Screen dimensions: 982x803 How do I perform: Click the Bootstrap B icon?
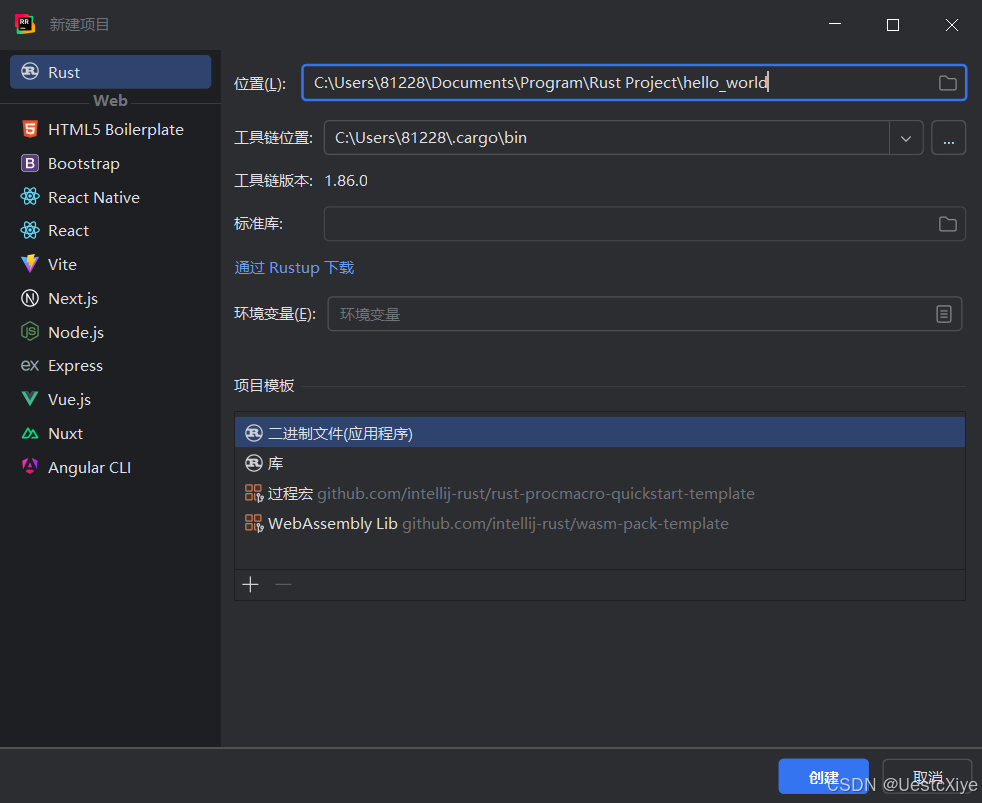tap(30, 163)
